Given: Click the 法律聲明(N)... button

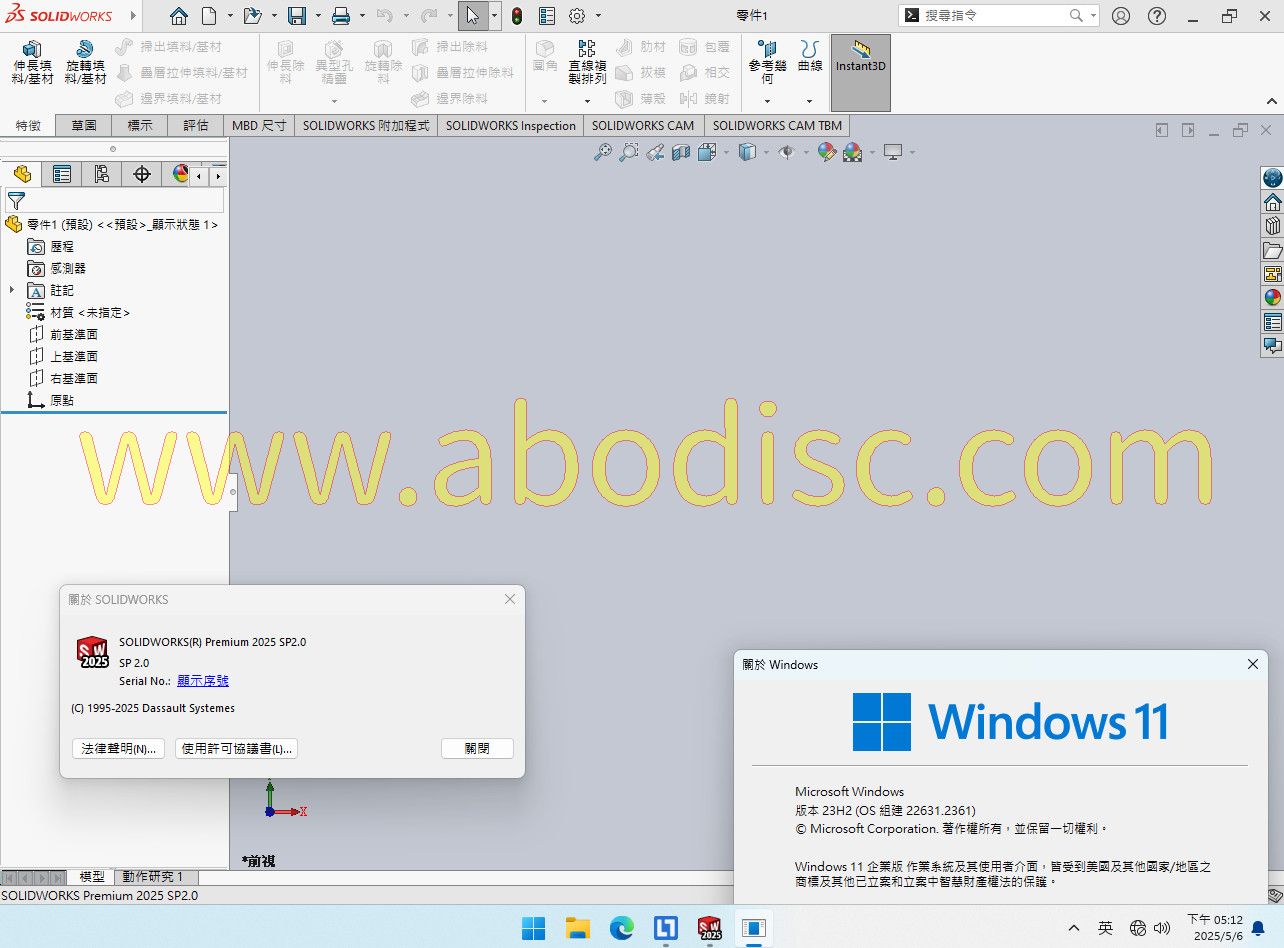Looking at the screenshot, I should [118, 749].
